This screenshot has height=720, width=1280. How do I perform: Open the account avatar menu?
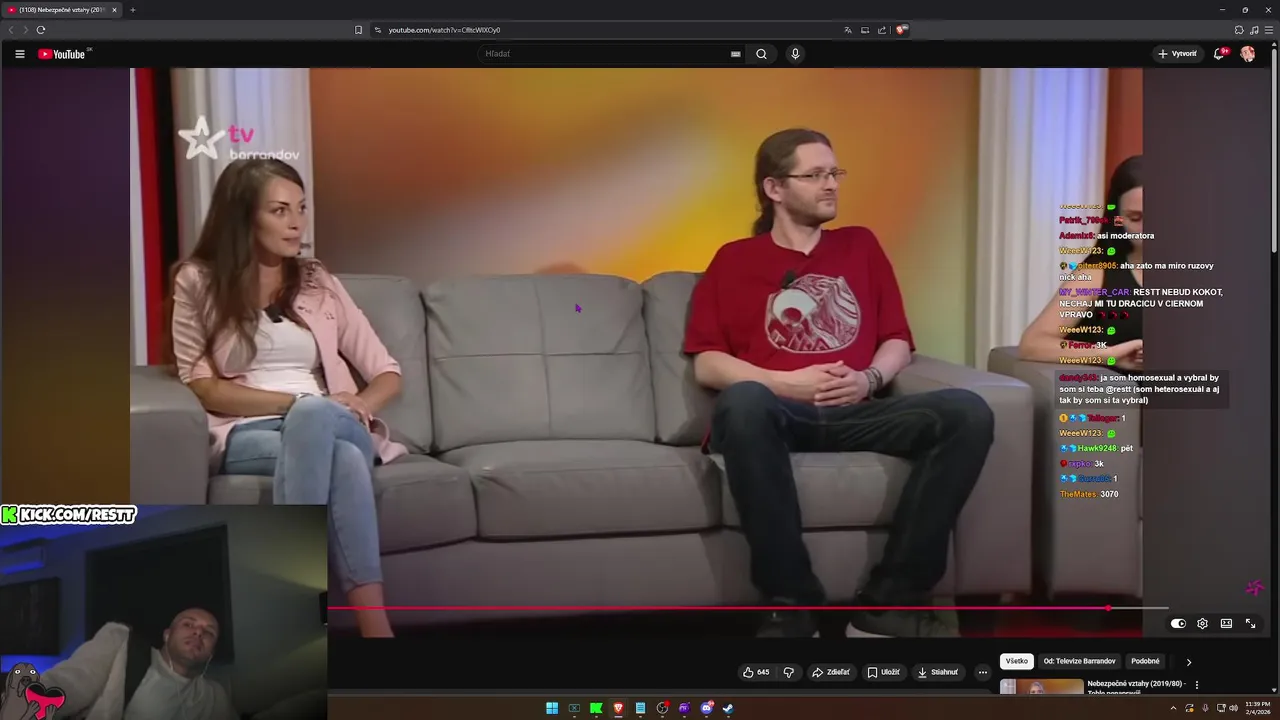(1247, 54)
